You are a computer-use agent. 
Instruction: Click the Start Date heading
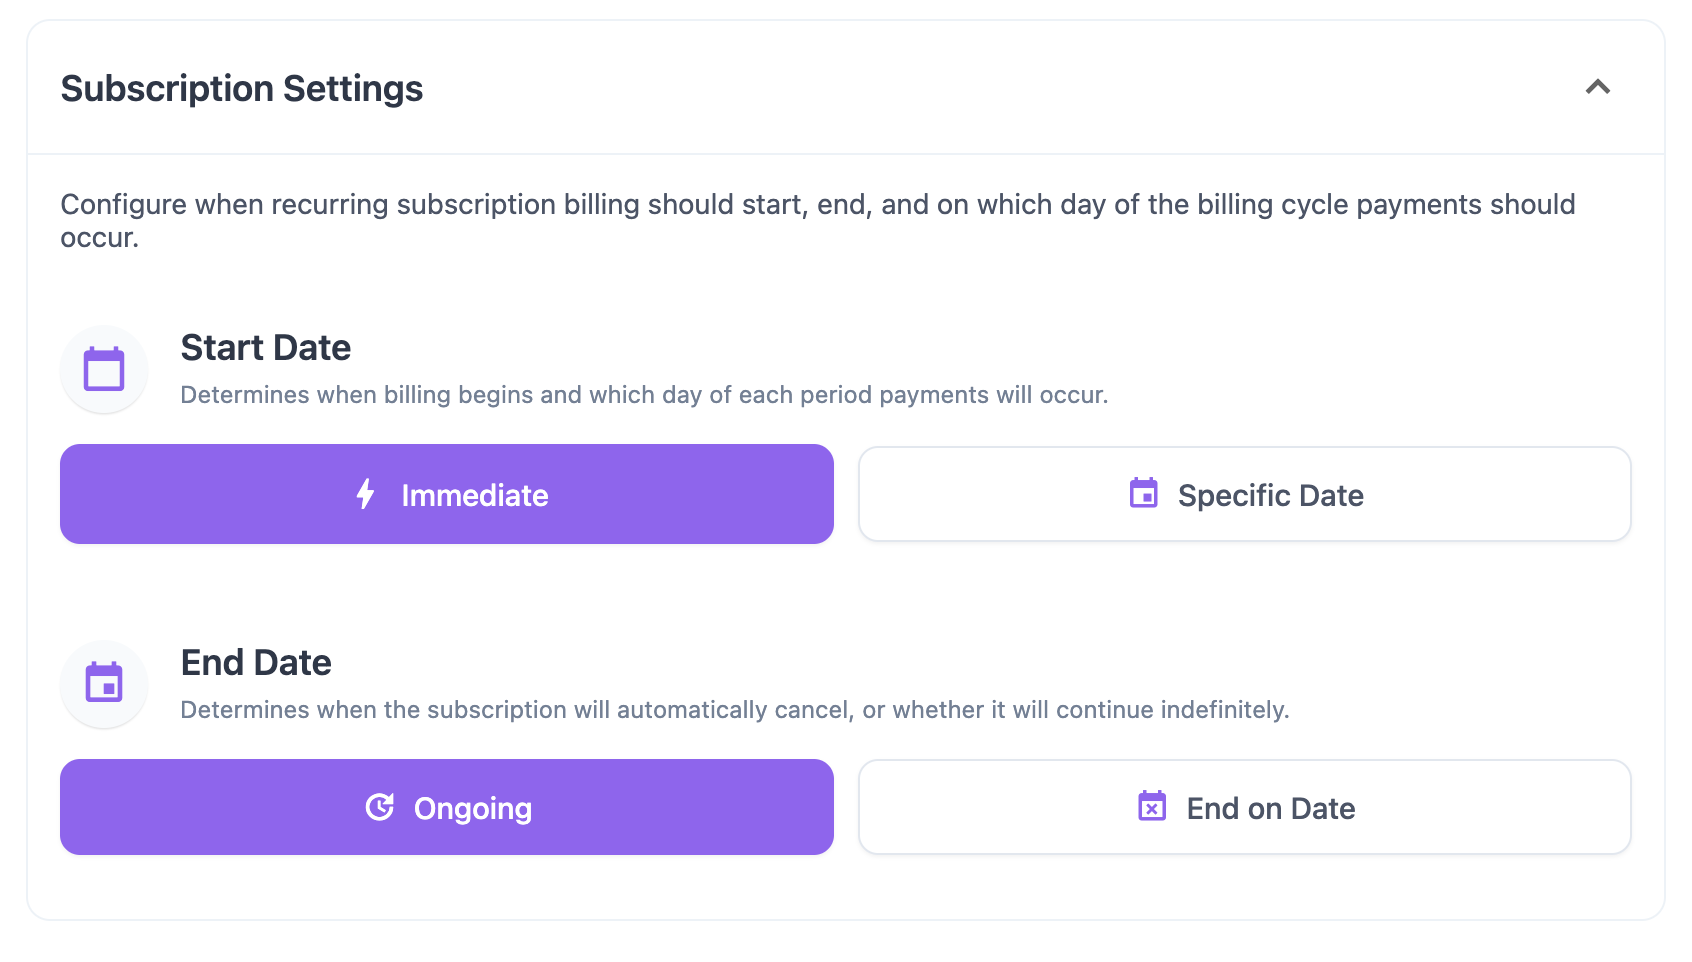266,348
